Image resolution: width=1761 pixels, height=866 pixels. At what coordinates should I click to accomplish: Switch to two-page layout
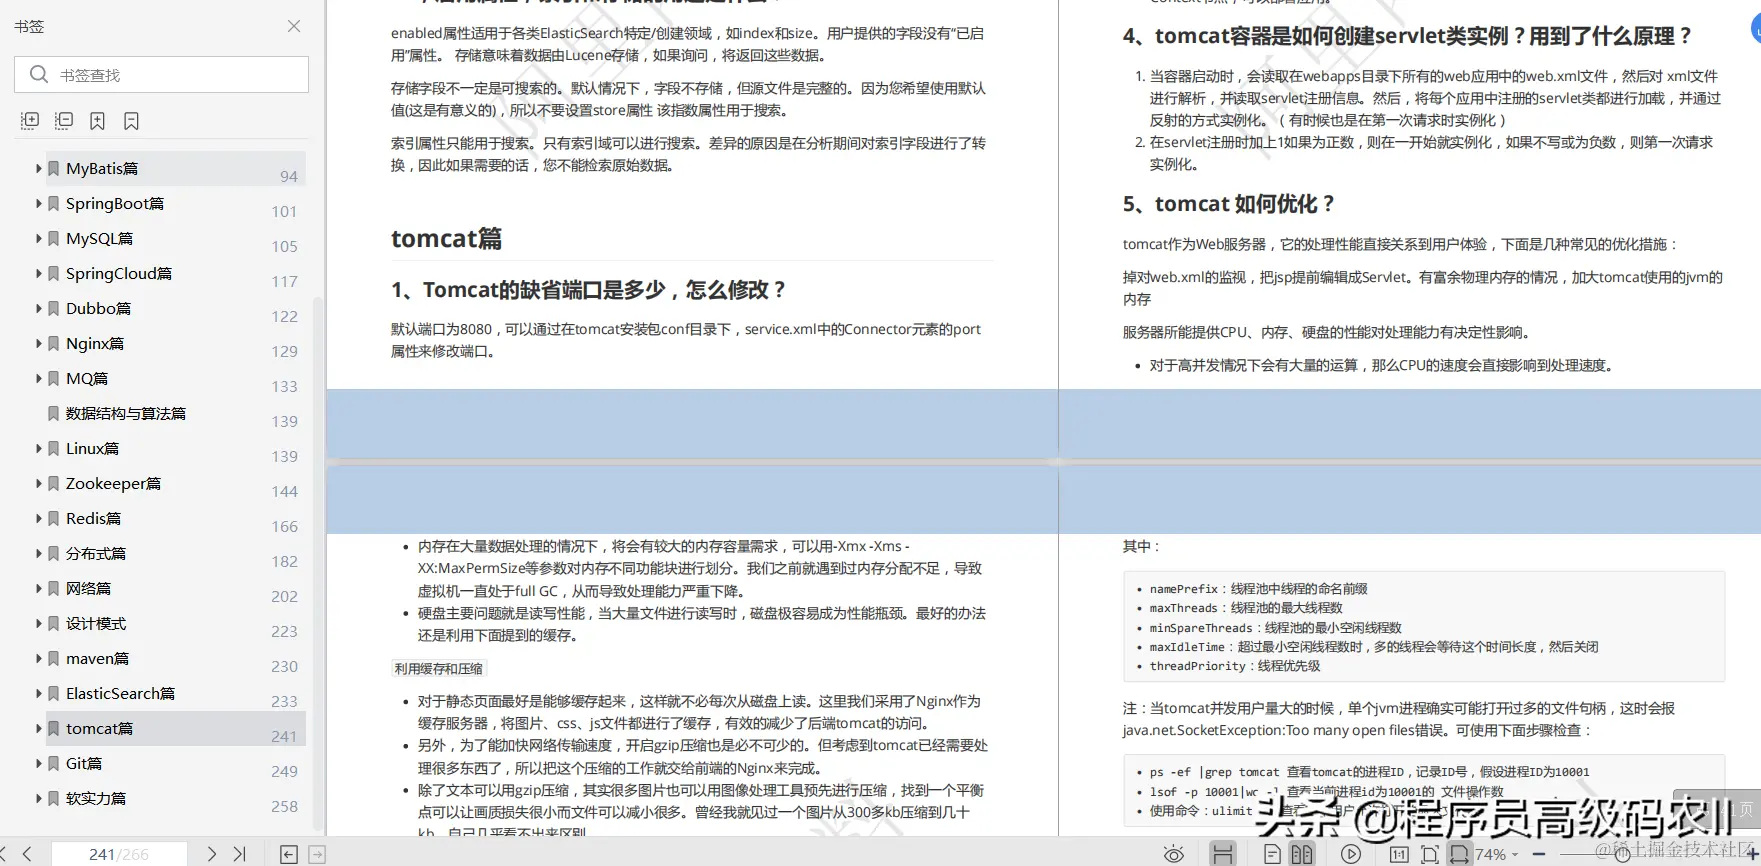pyautogui.click(x=1302, y=854)
